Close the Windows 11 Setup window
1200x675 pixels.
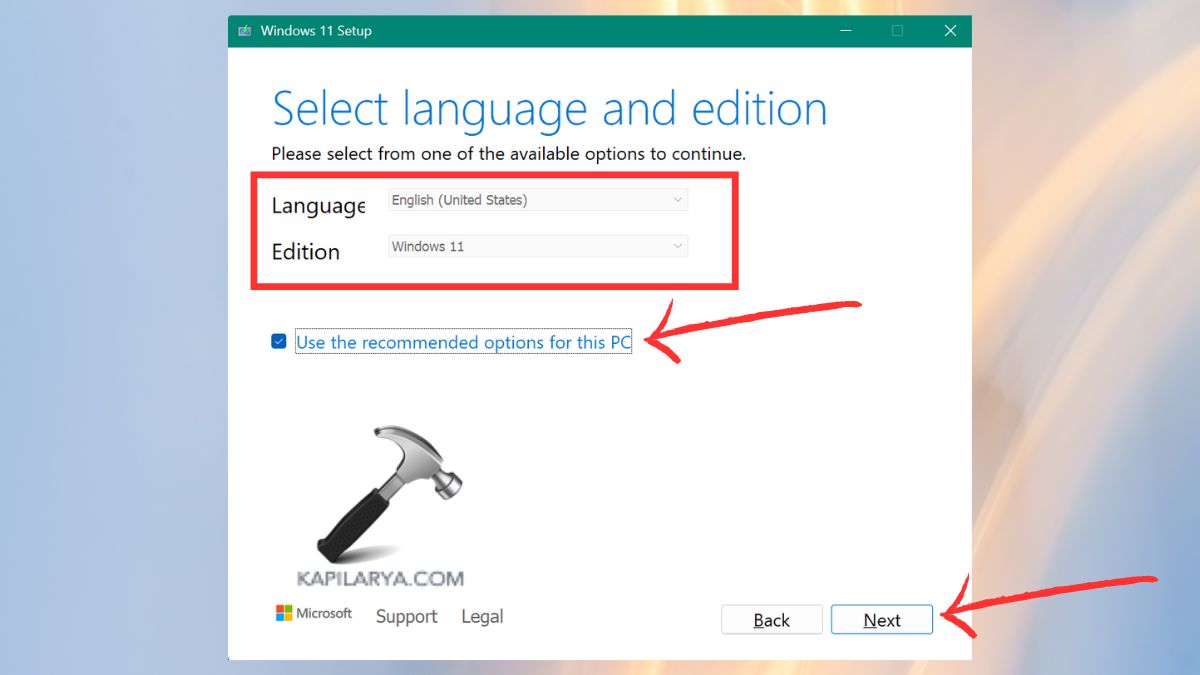coord(949,31)
